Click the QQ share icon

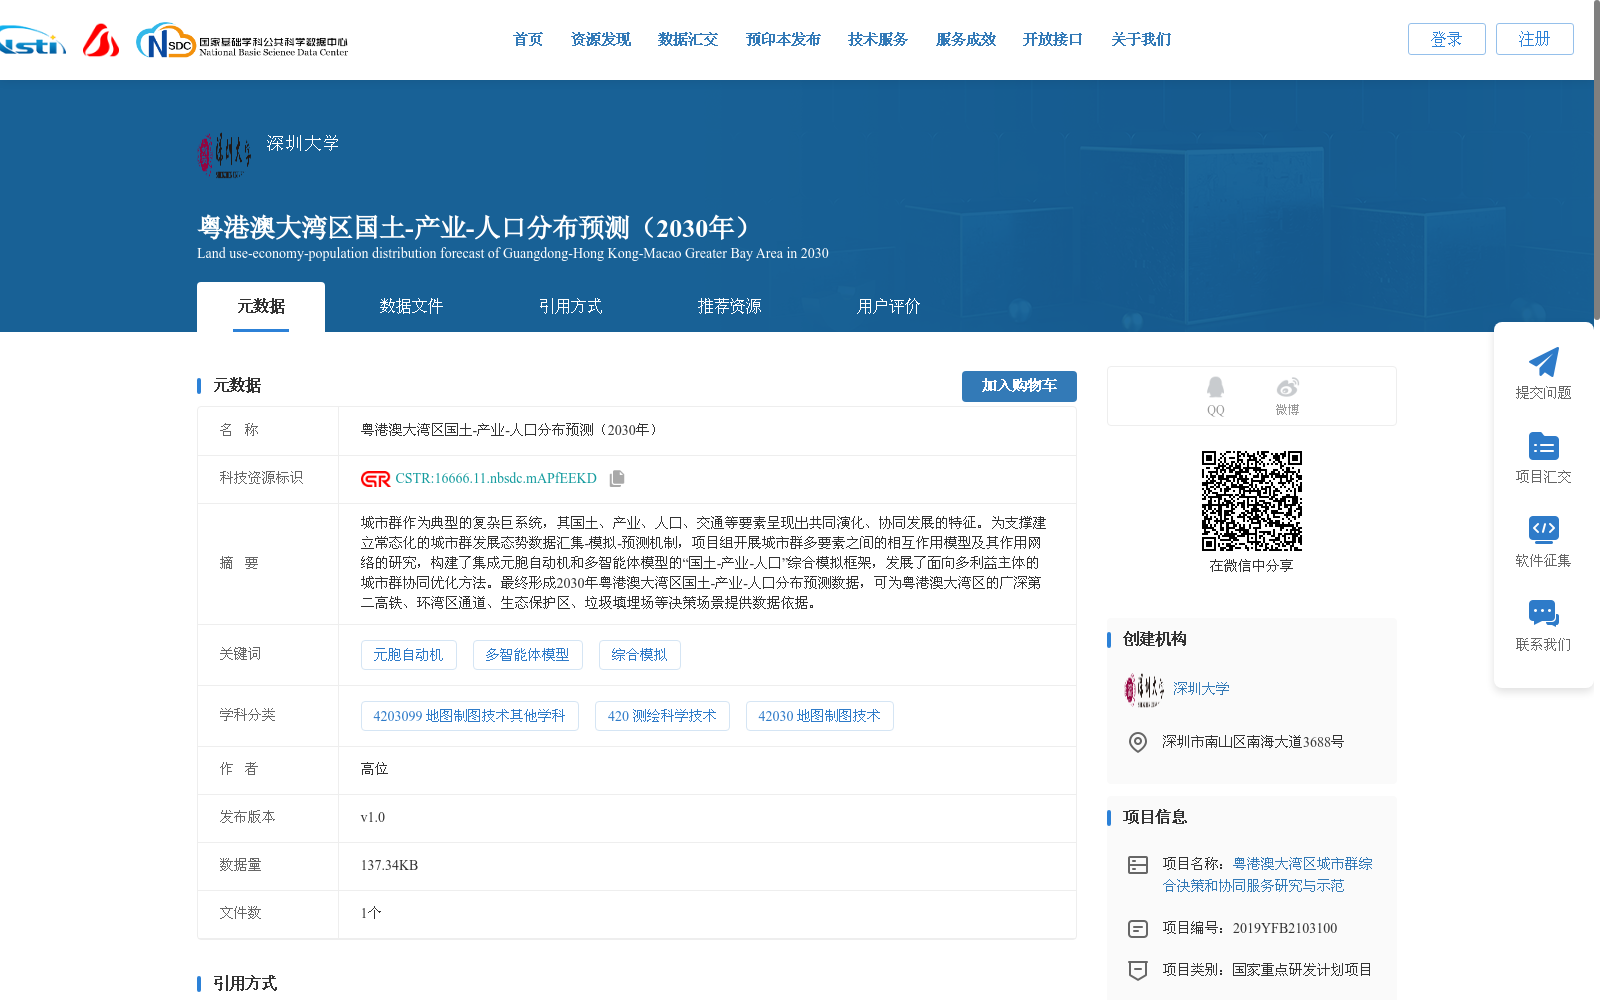(1214, 389)
